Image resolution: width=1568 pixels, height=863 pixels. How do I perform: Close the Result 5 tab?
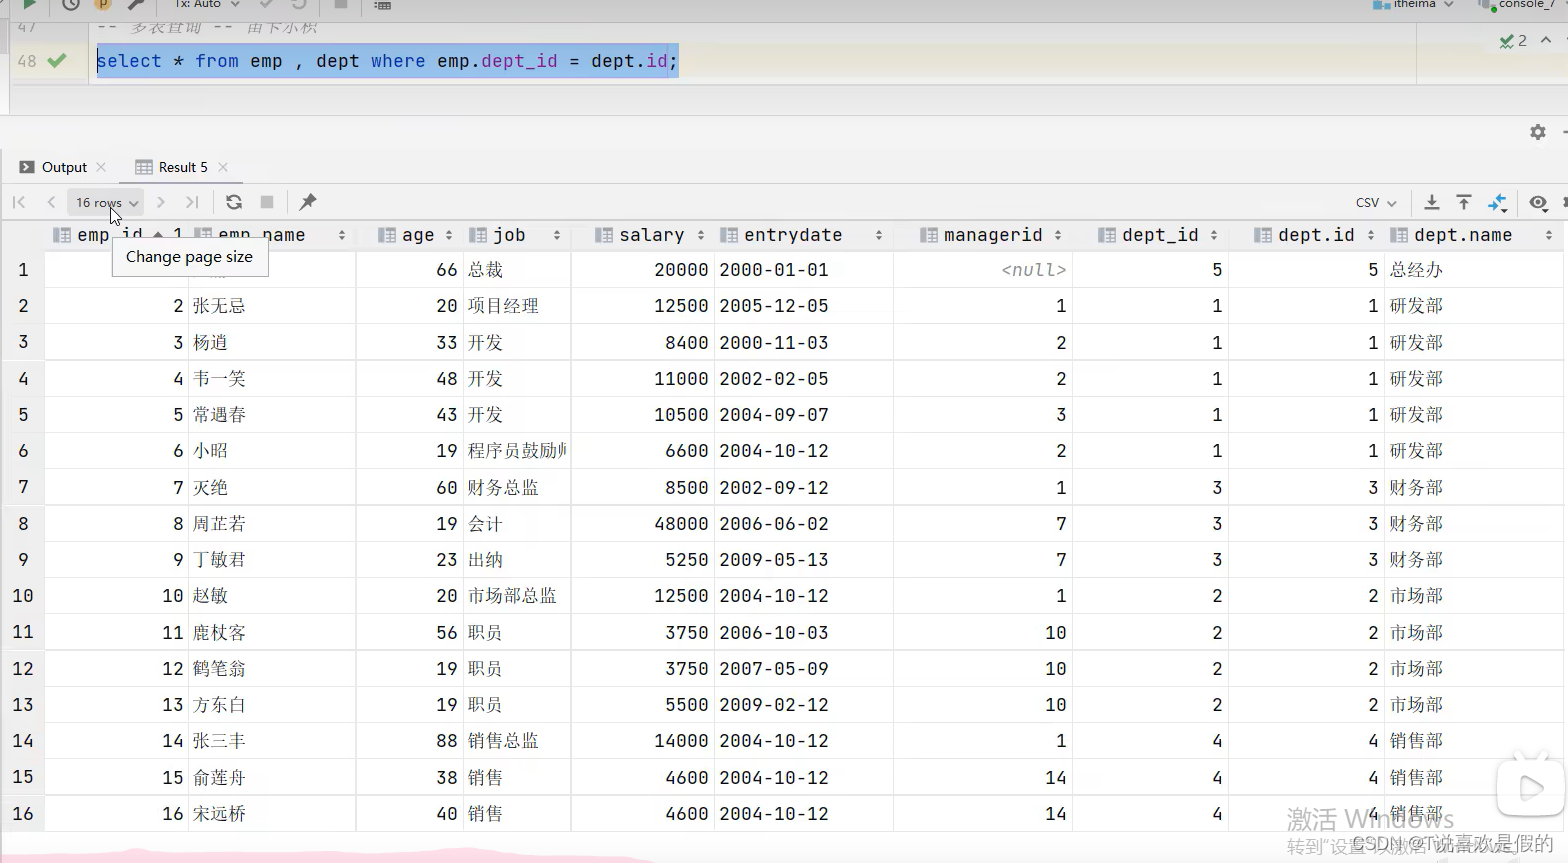click(x=223, y=167)
